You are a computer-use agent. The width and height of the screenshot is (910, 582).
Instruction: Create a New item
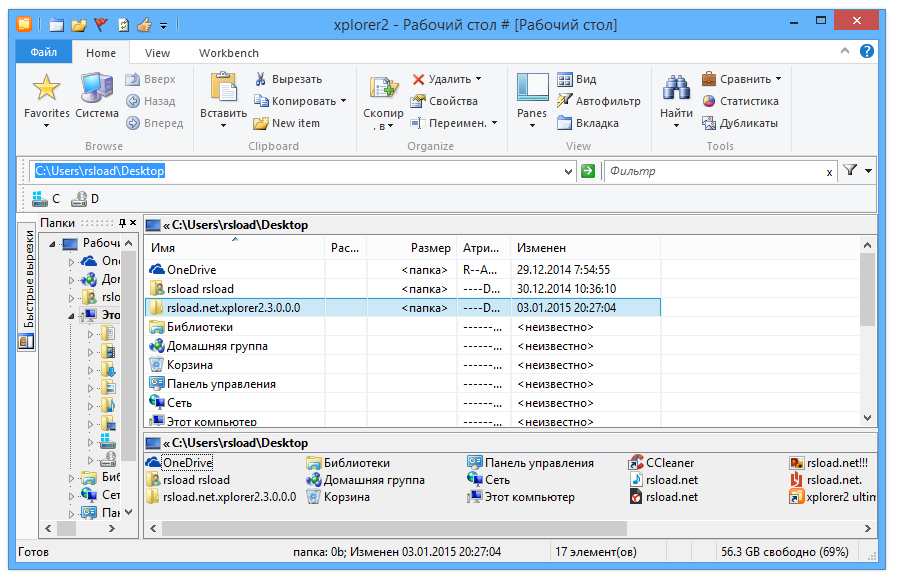coord(287,124)
